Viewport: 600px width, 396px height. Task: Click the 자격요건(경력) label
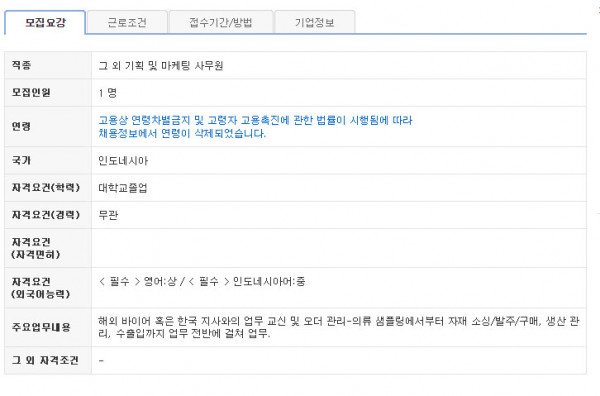[x=46, y=215]
